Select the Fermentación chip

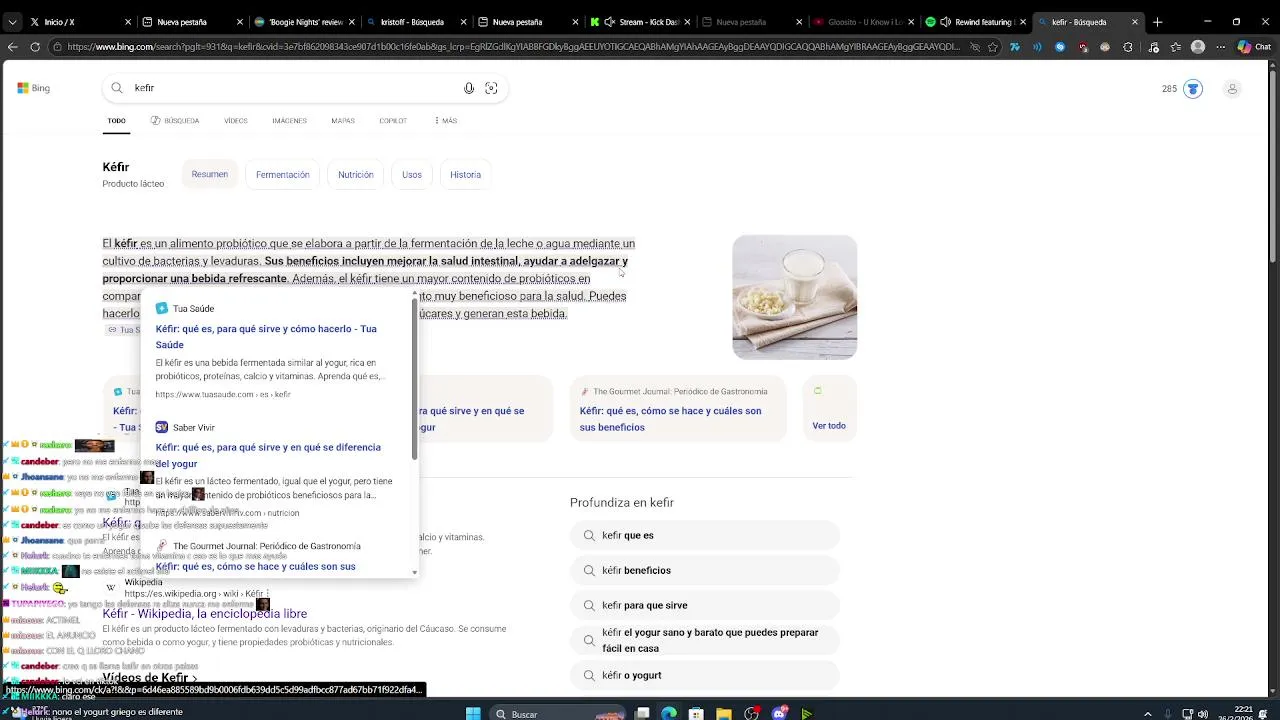click(x=283, y=174)
